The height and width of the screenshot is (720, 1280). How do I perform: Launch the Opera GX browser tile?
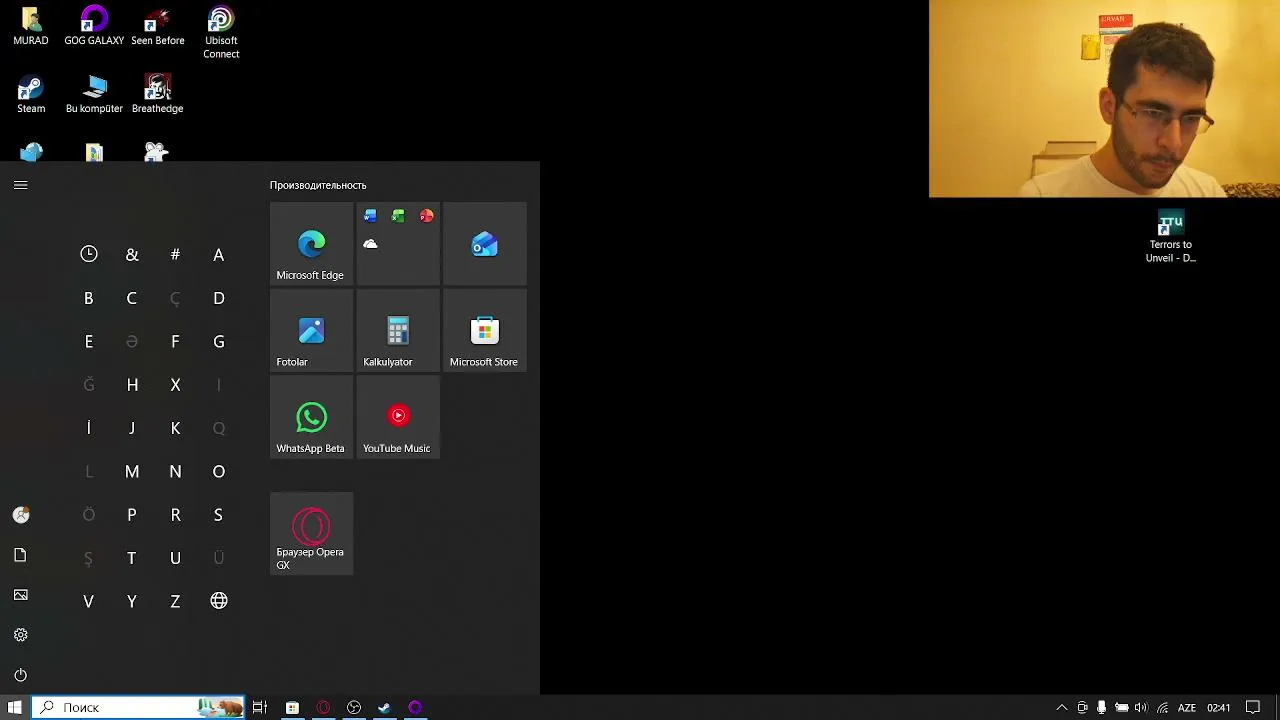pyautogui.click(x=311, y=534)
